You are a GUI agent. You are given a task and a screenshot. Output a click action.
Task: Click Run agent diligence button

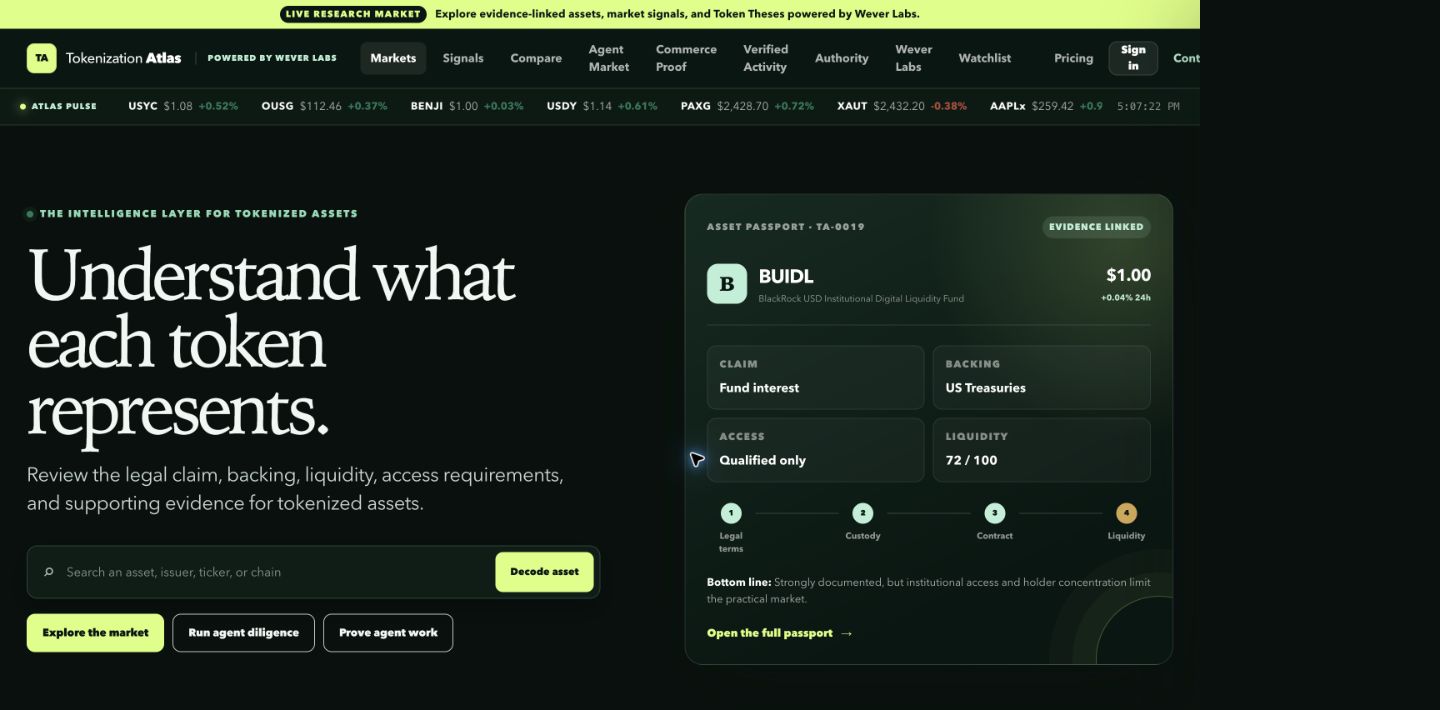243,633
